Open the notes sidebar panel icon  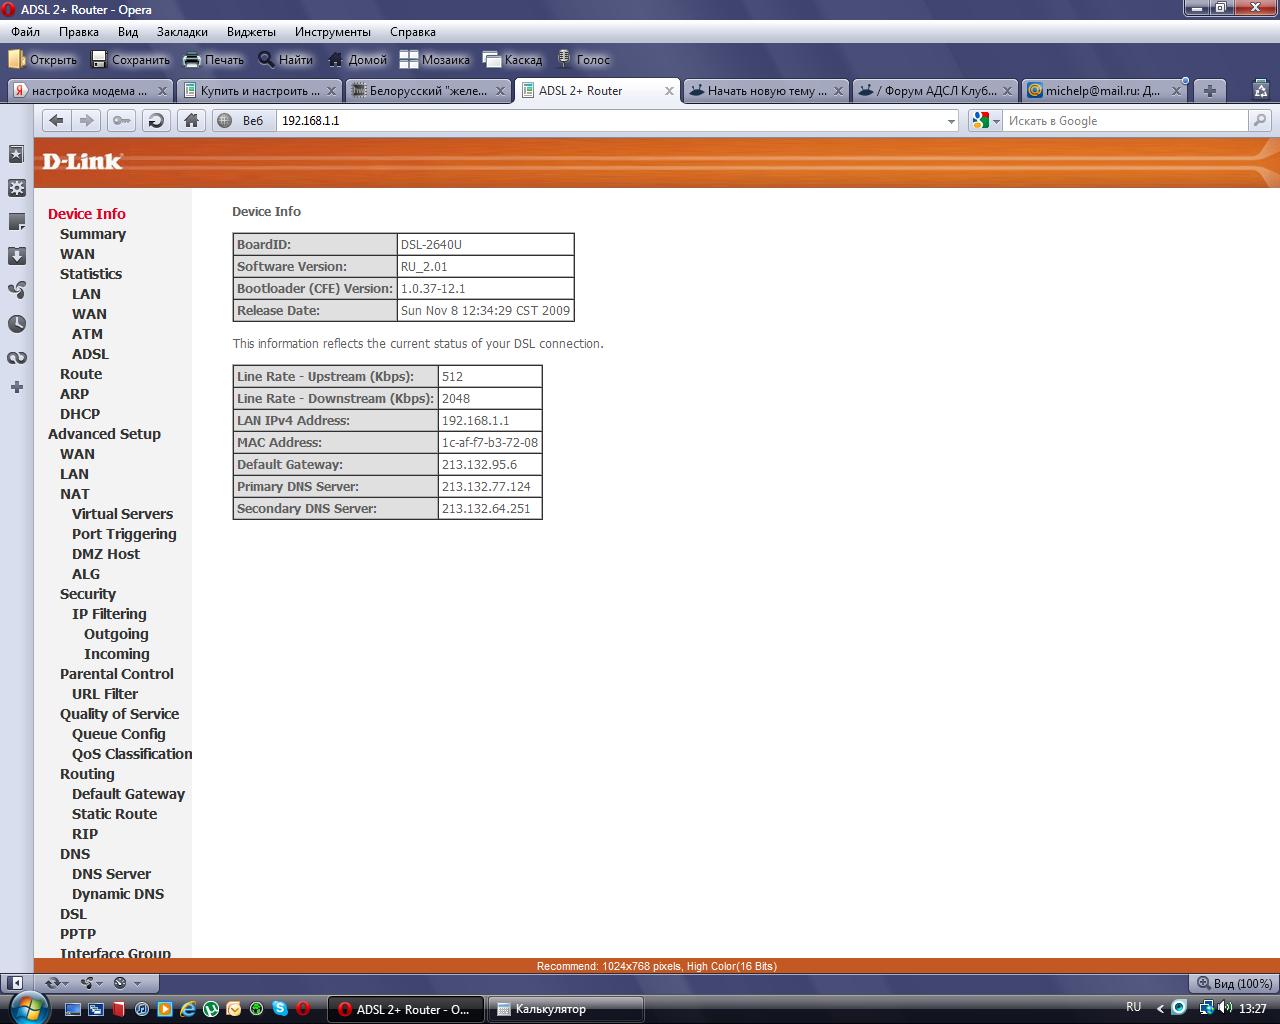click(x=17, y=222)
